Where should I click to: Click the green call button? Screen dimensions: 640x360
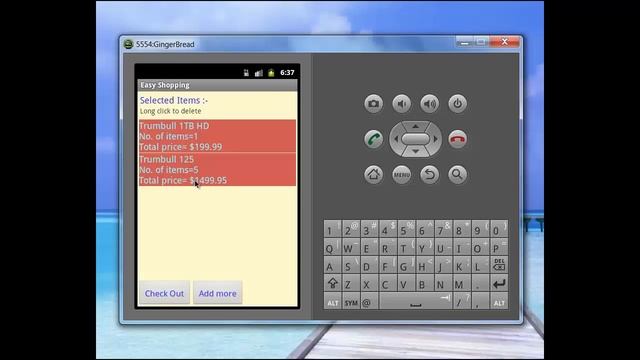(373, 139)
